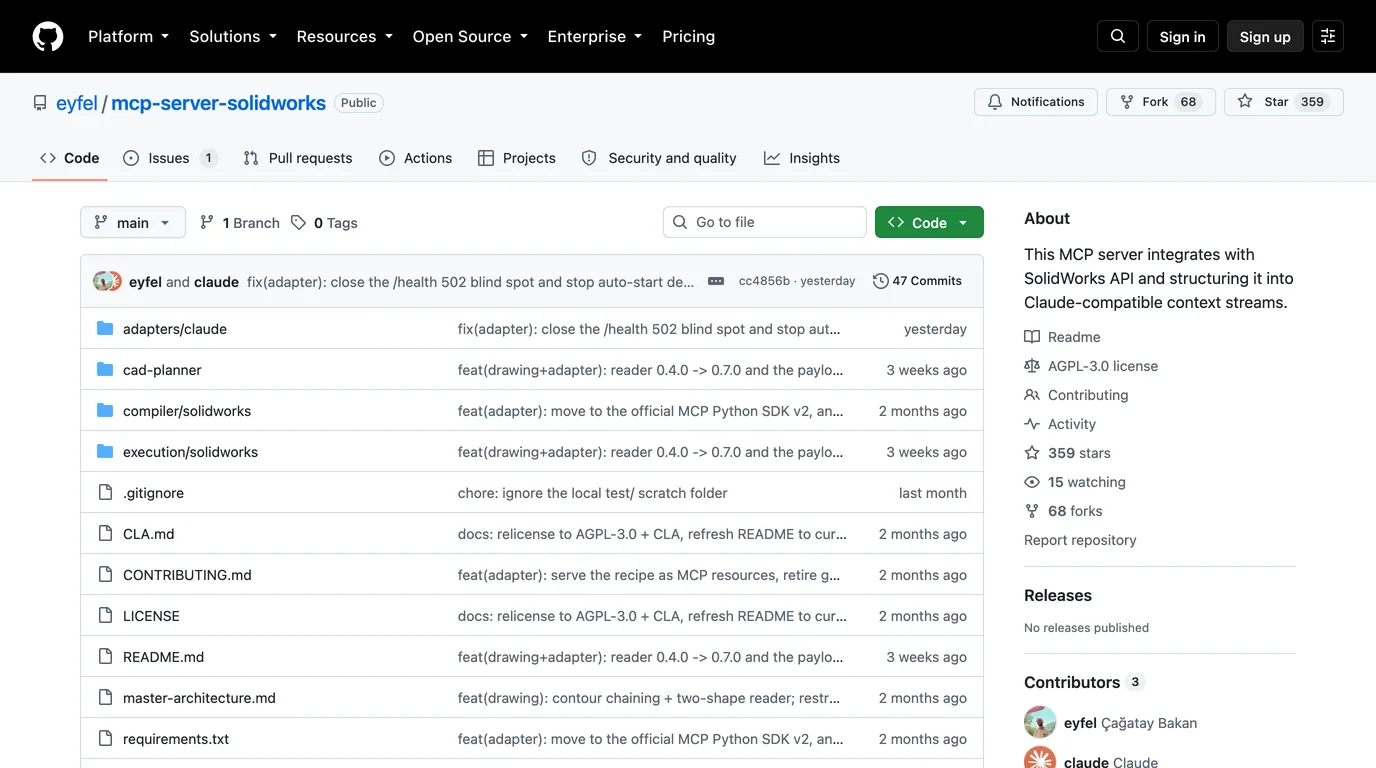The image size is (1376, 768).
Task: View 15 watching link
Action: (1075, 482)
